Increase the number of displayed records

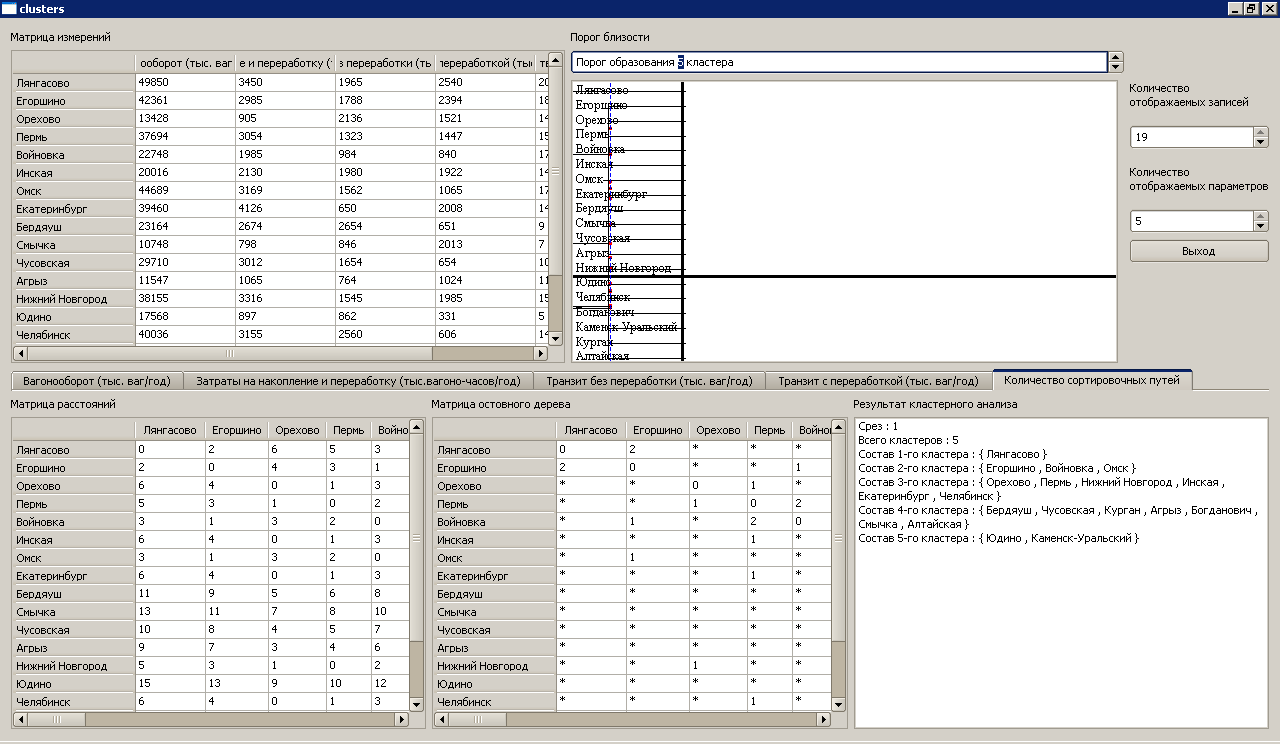[x=1260, y=132]
